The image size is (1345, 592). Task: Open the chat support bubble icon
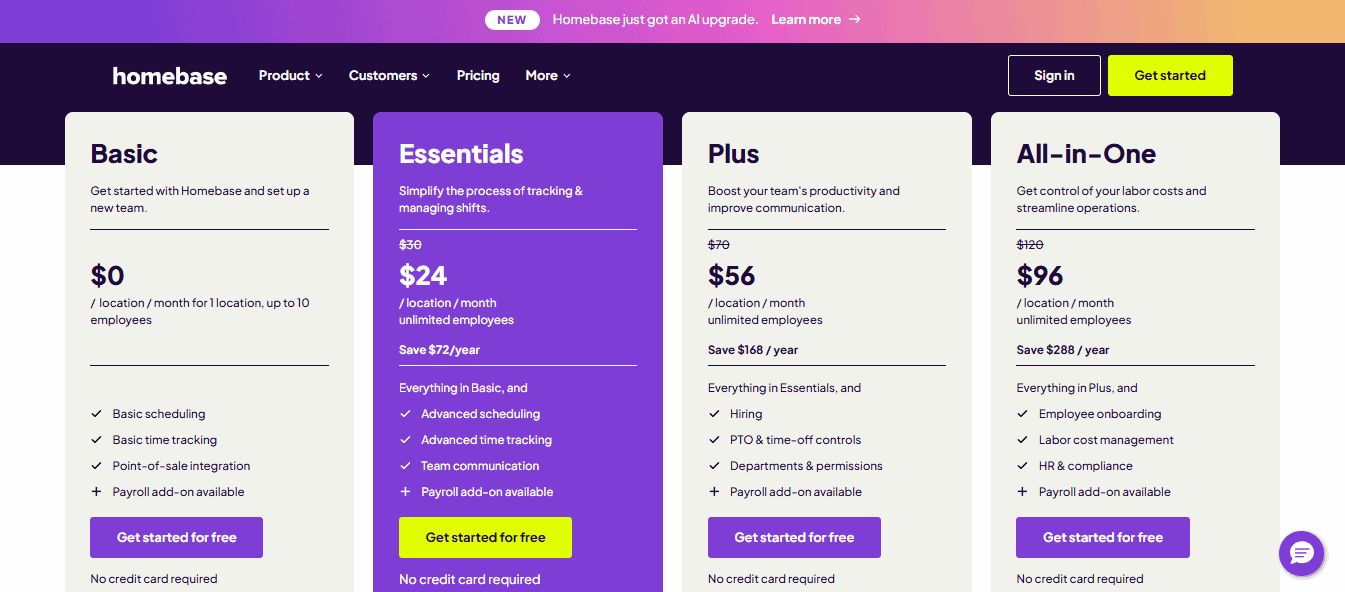point(1301,553)
